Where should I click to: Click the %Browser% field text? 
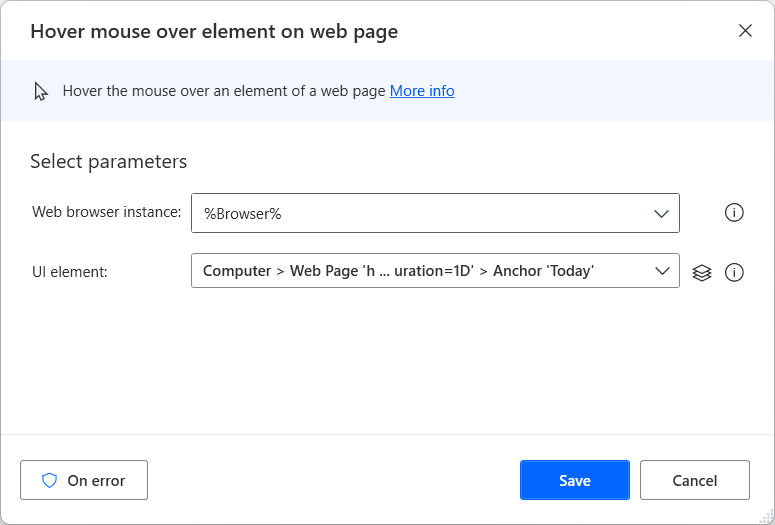pos(243,214)
